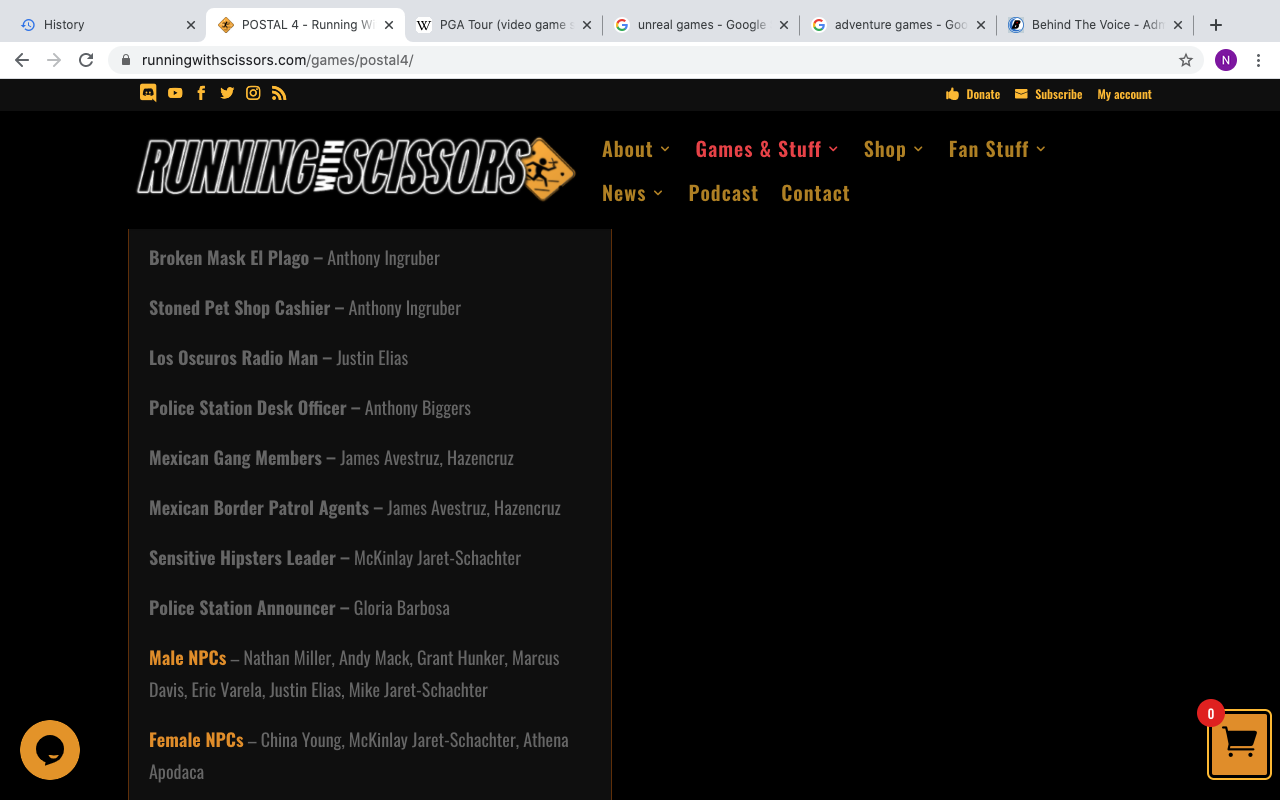Open the Shop dropdown menu
This screenshot has width=1280, height=800.
893,149
